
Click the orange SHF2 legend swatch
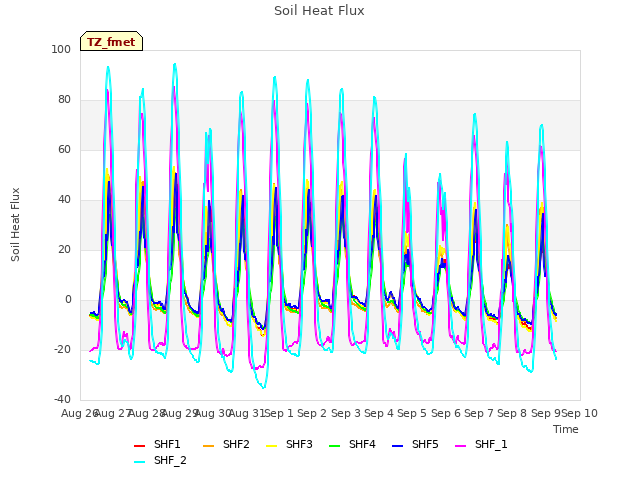pos(209,445)
